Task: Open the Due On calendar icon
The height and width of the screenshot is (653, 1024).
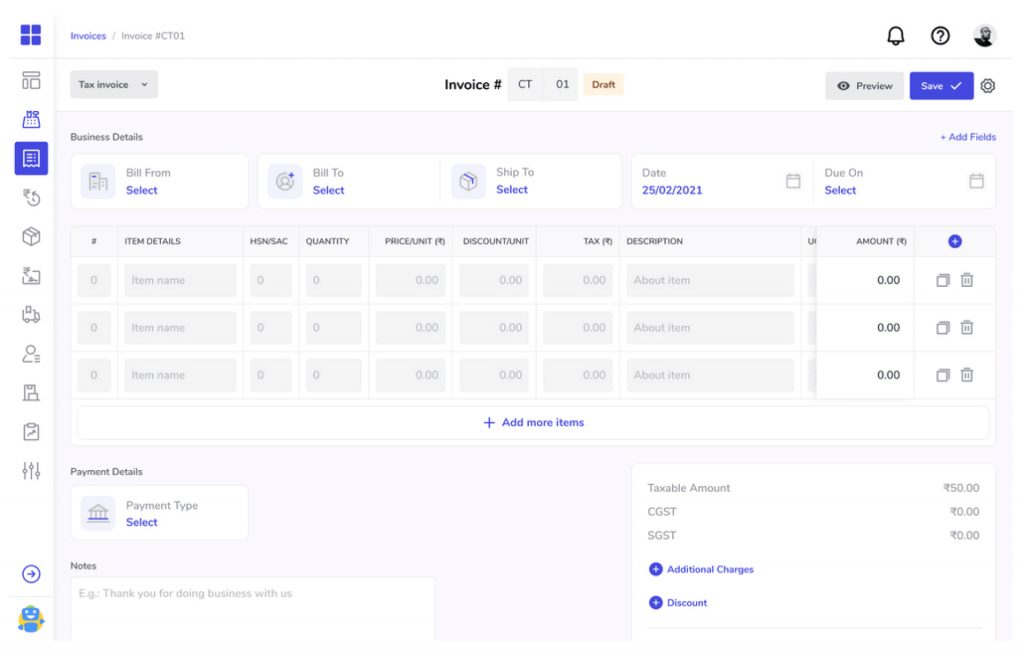Action: pos(976,181)
